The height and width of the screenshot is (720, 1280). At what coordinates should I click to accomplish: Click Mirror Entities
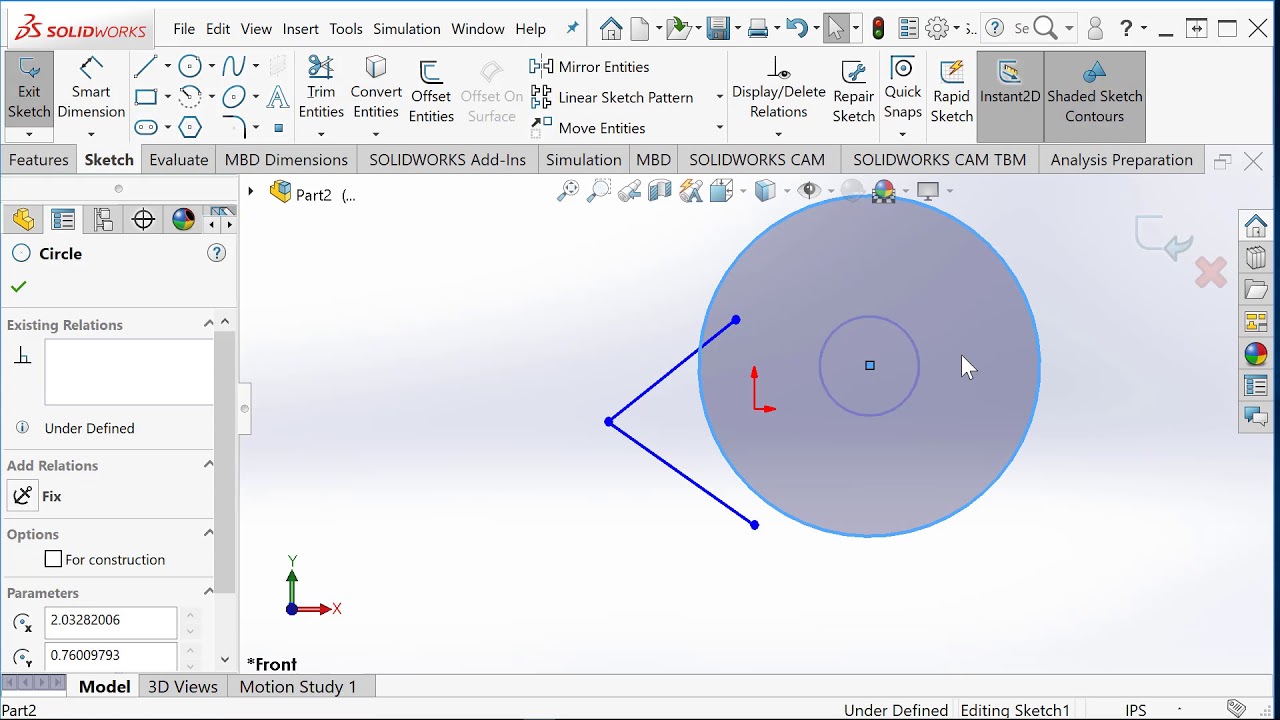pyautogui.click(x=590, y=67)
